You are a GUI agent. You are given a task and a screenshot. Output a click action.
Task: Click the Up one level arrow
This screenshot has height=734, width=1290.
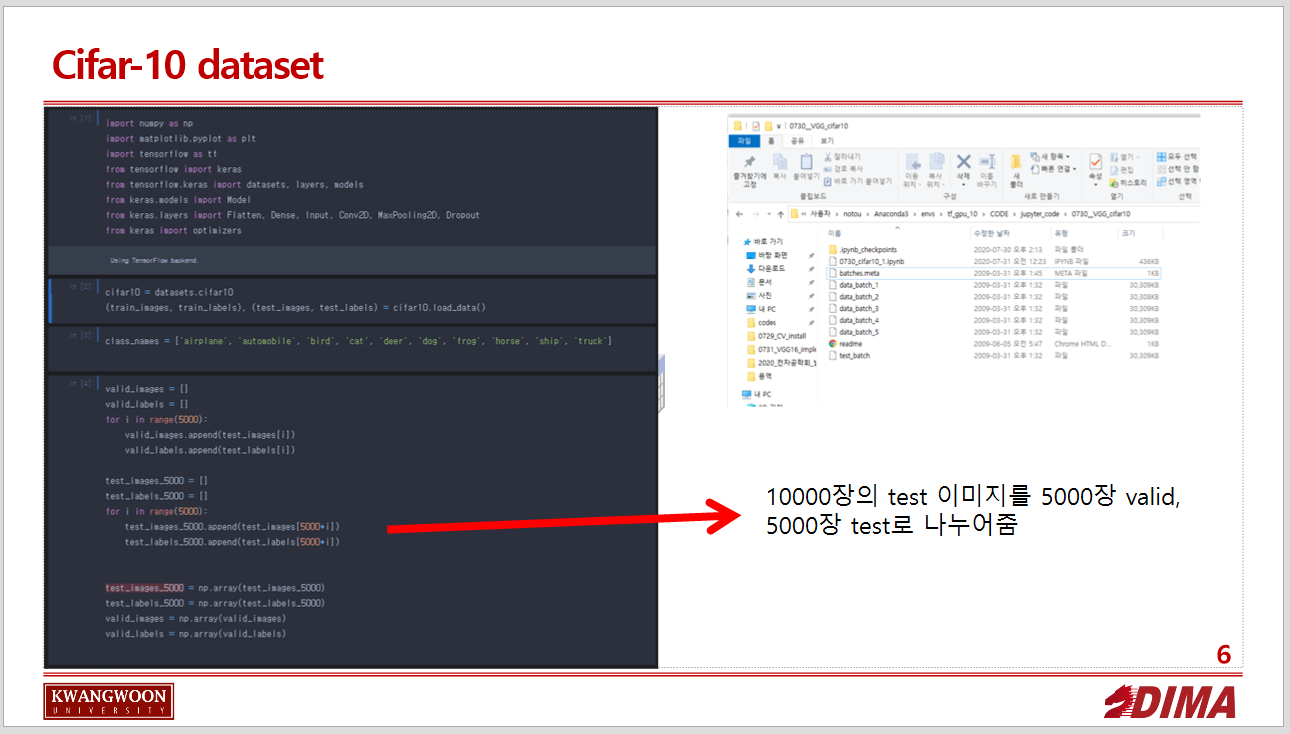click(x=780, y=214)
